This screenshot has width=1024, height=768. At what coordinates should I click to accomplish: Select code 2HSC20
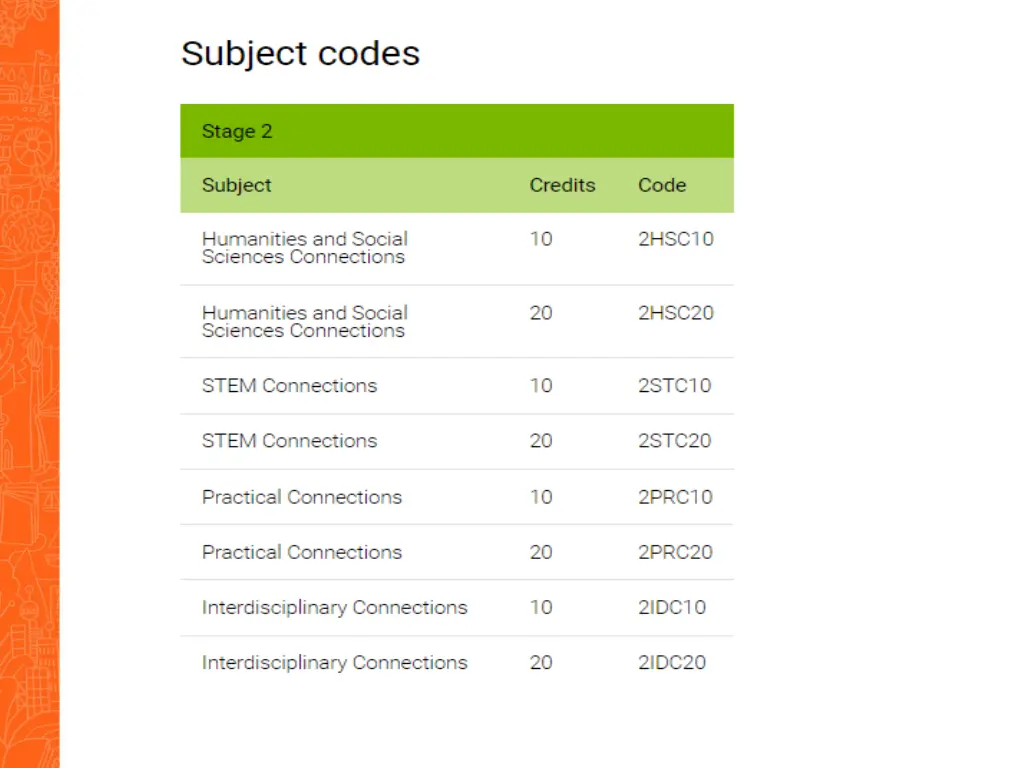pyautogui.click(x=676, y=313)
